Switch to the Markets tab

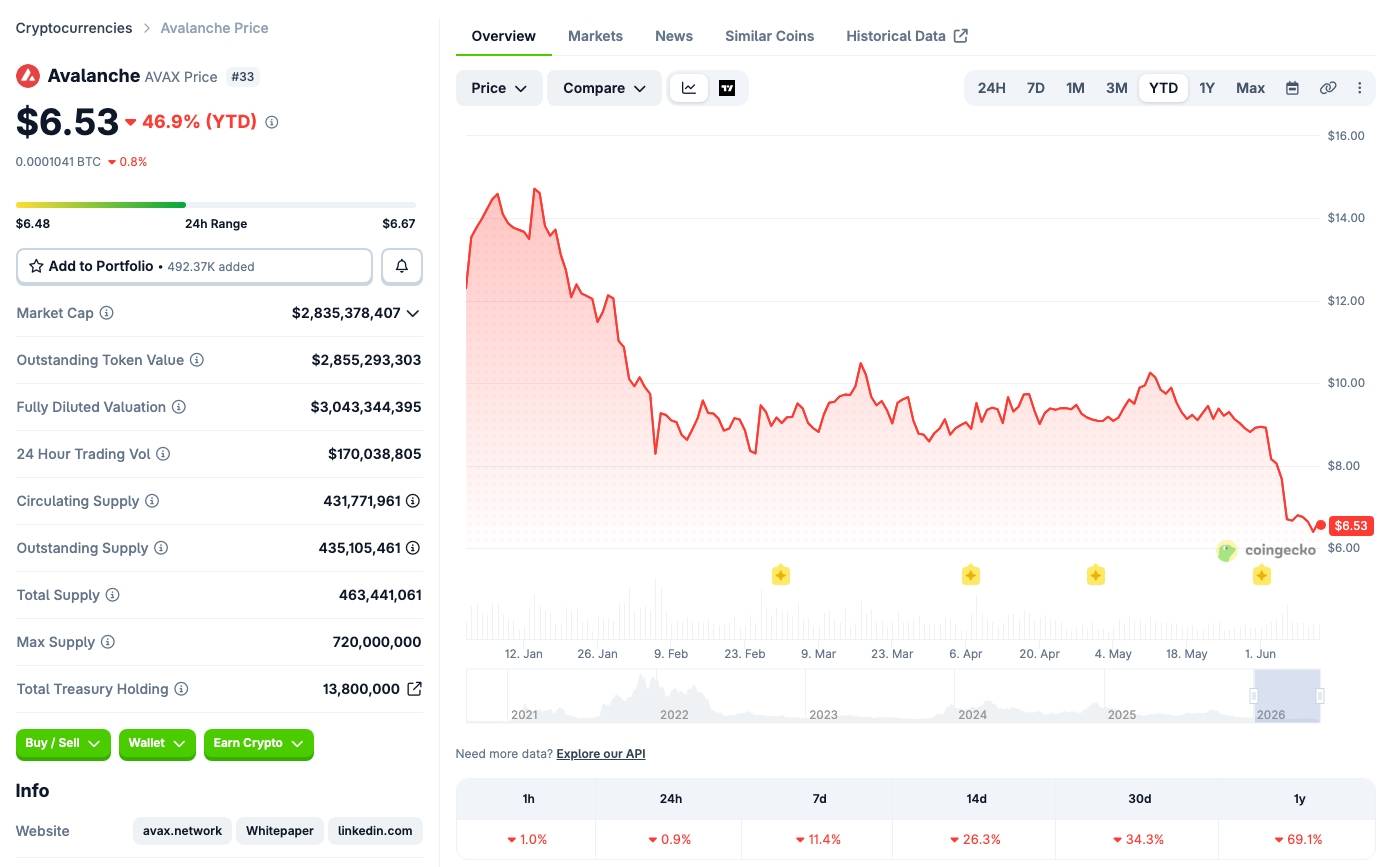point(595,36)
